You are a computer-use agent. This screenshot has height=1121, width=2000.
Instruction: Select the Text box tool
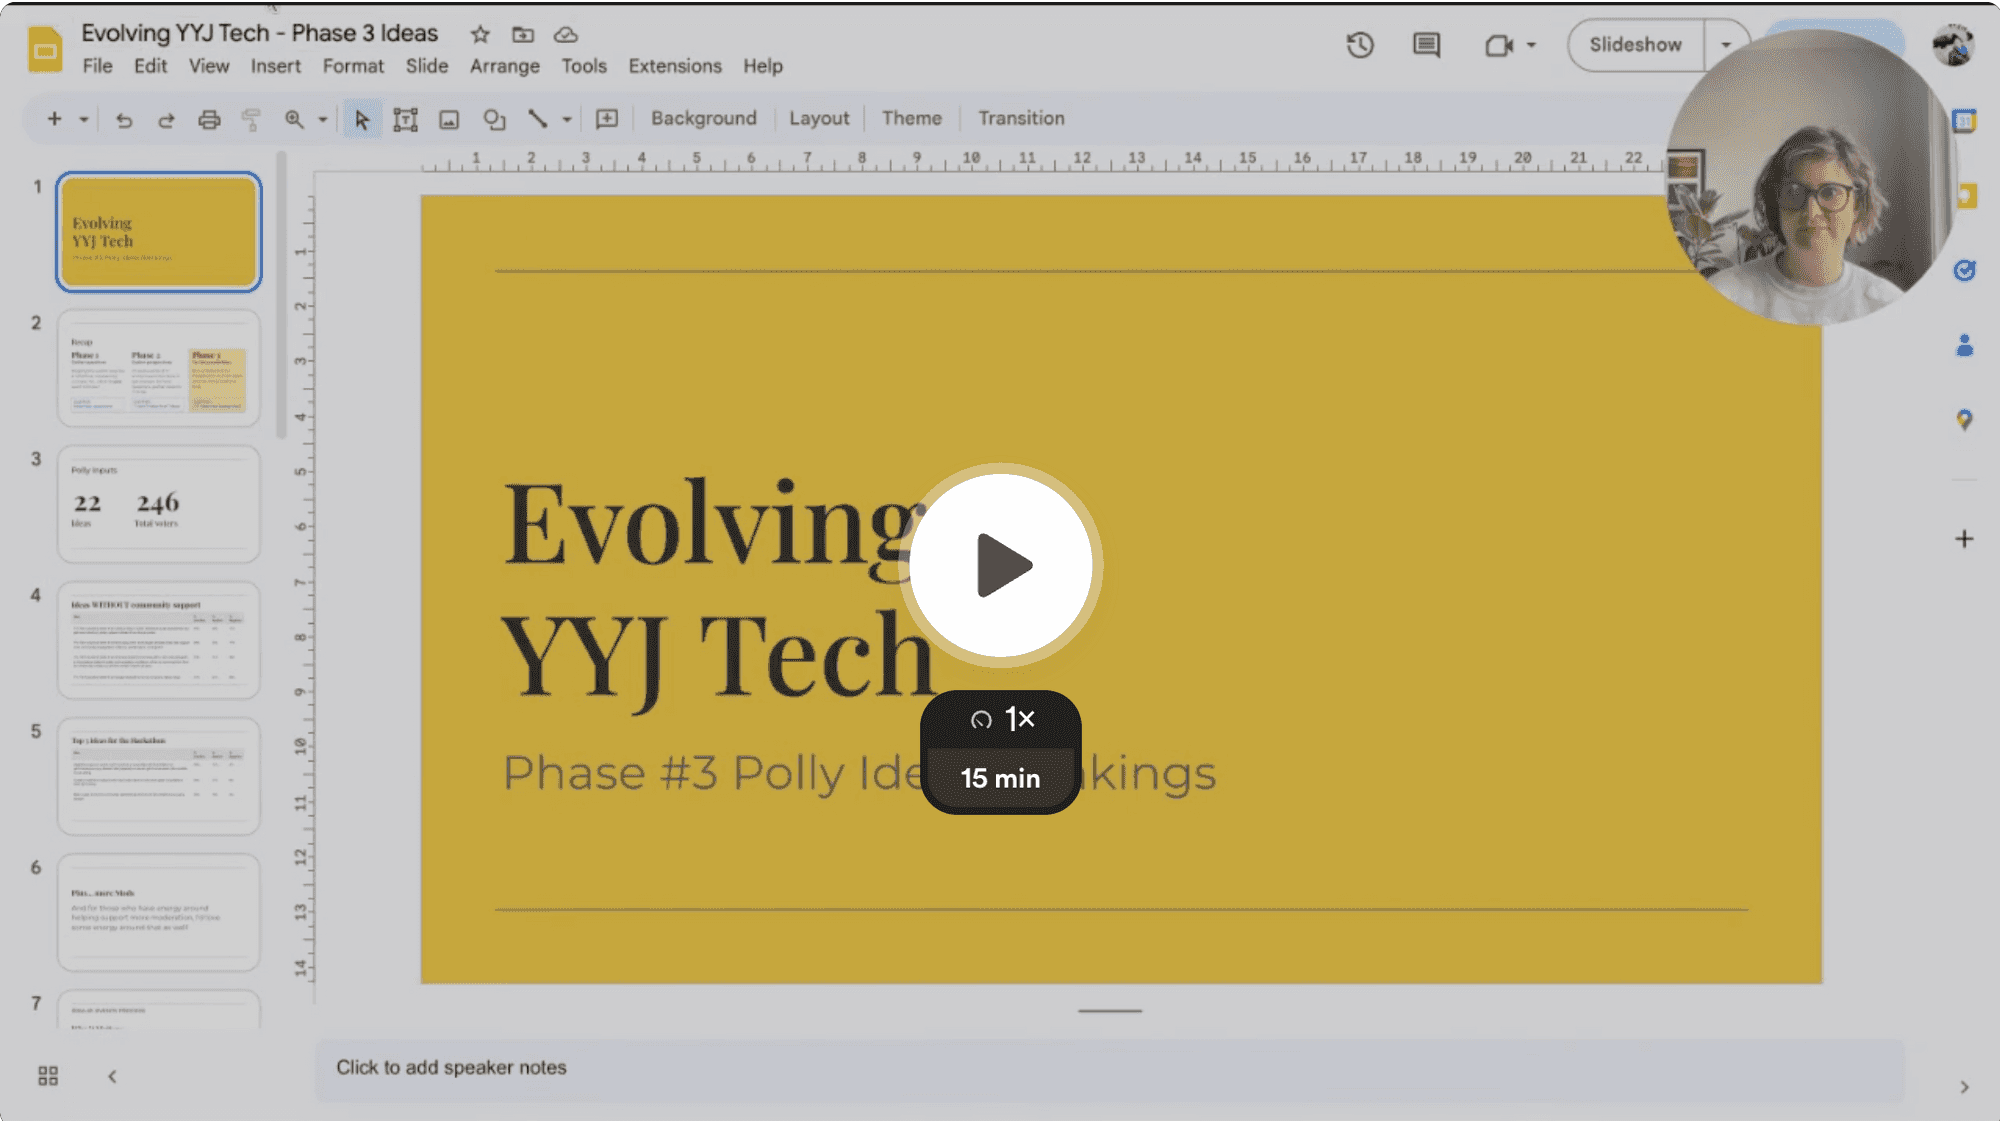click(x=406, y=118)
